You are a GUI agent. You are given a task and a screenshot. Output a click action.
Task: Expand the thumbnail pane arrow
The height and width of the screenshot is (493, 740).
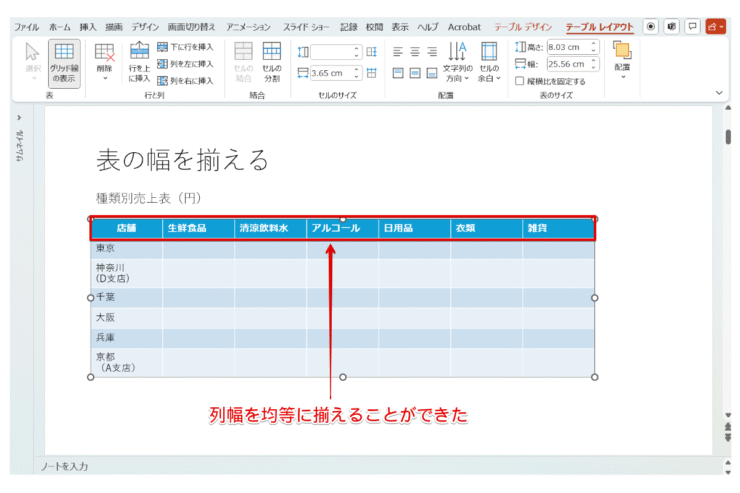[19, 117]
